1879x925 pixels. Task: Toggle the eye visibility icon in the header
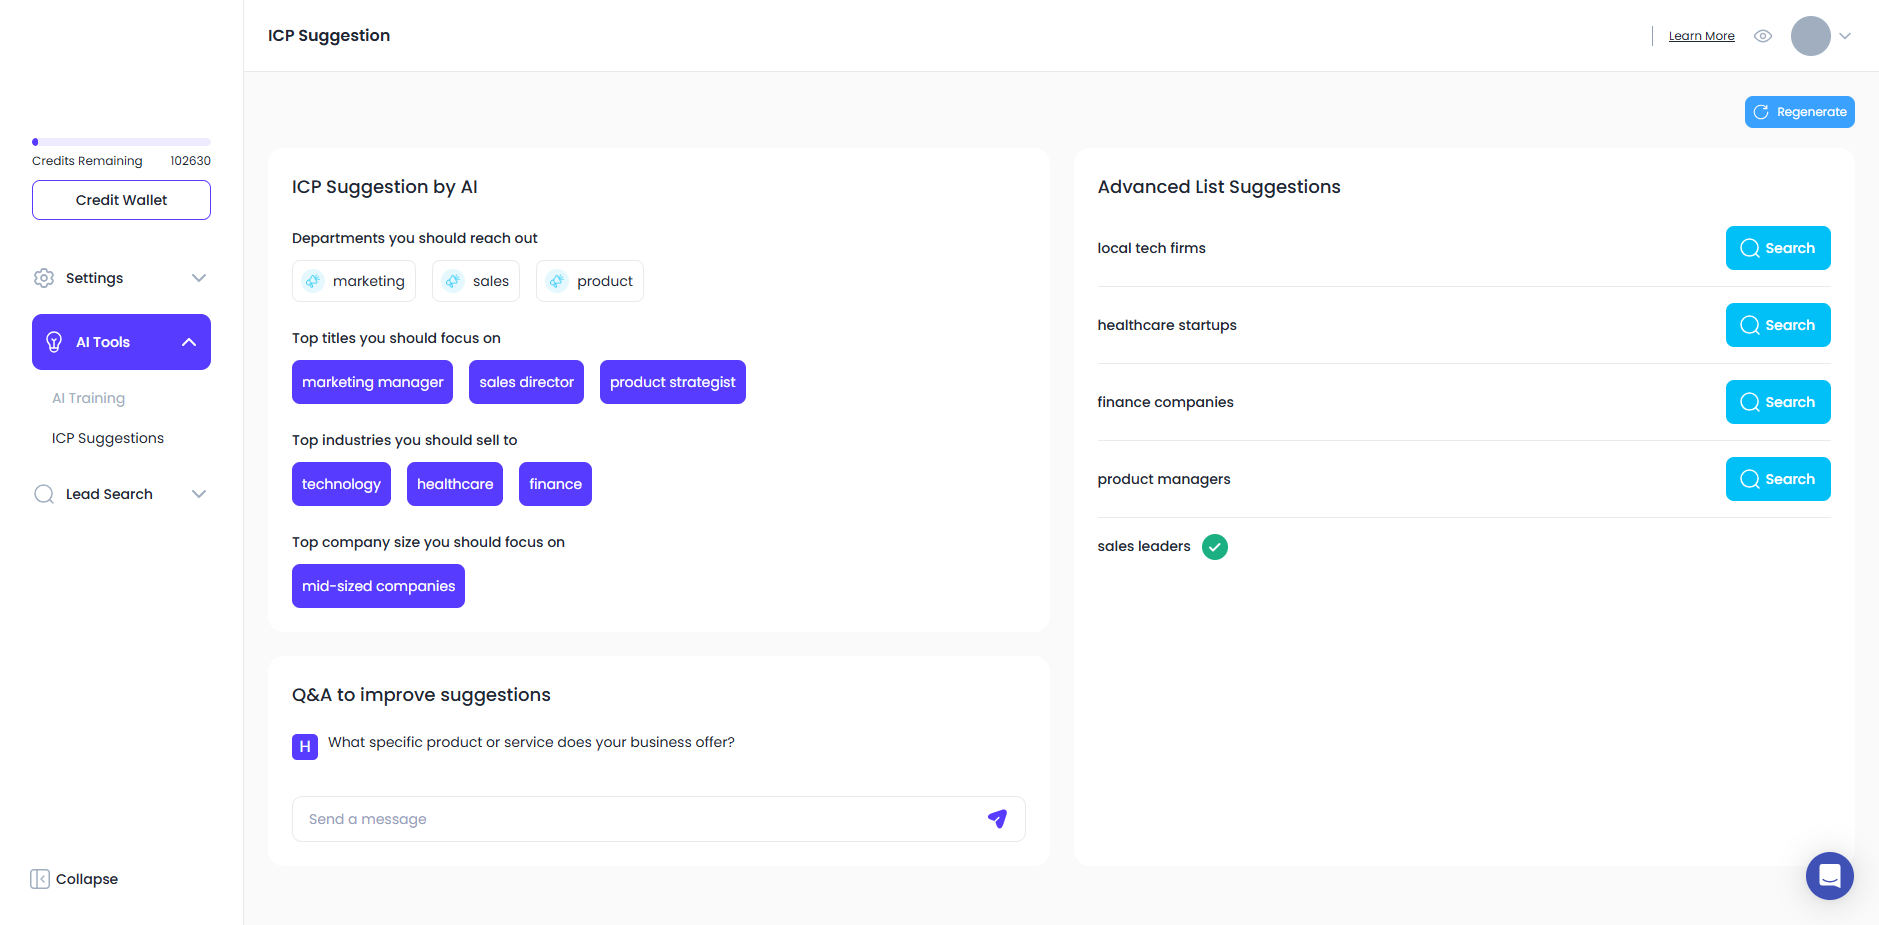pyautogui.click(x=1763, y=35)
